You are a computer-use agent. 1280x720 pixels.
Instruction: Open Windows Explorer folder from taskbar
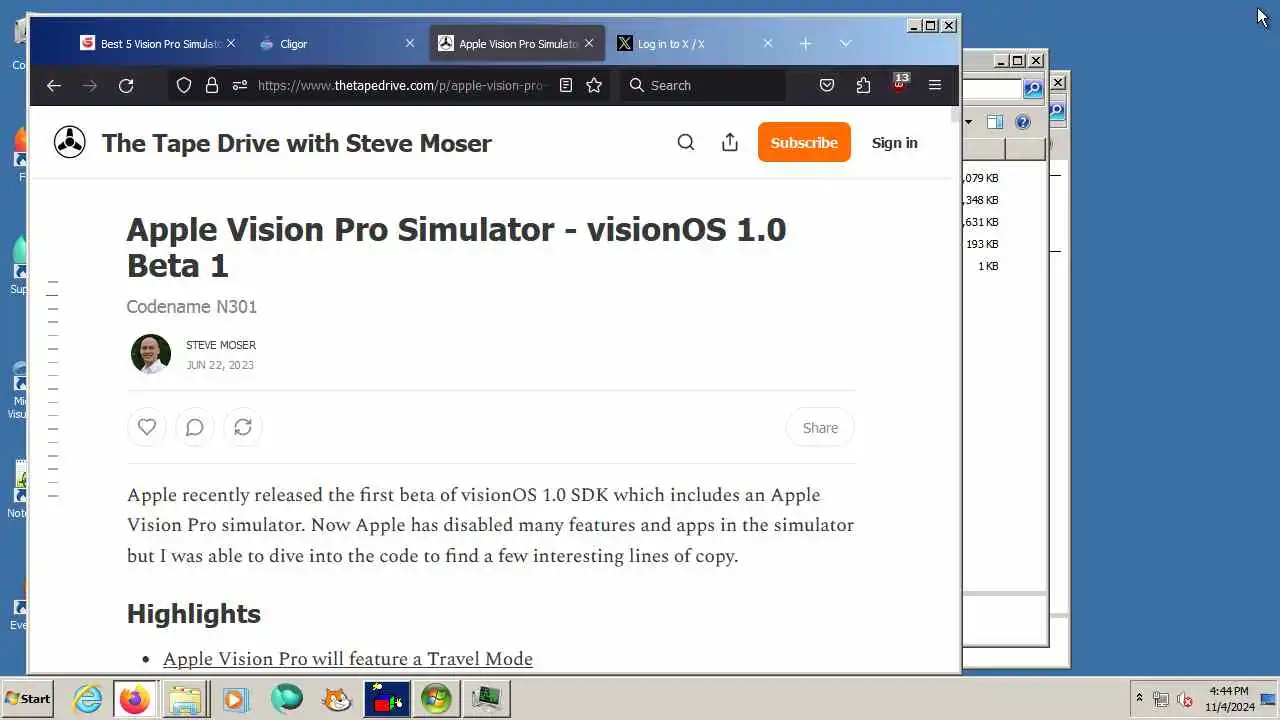(x=184, y=699)
